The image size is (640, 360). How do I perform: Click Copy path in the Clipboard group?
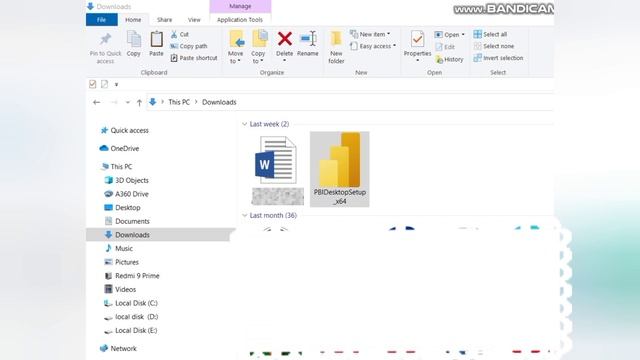pos(189,46)
